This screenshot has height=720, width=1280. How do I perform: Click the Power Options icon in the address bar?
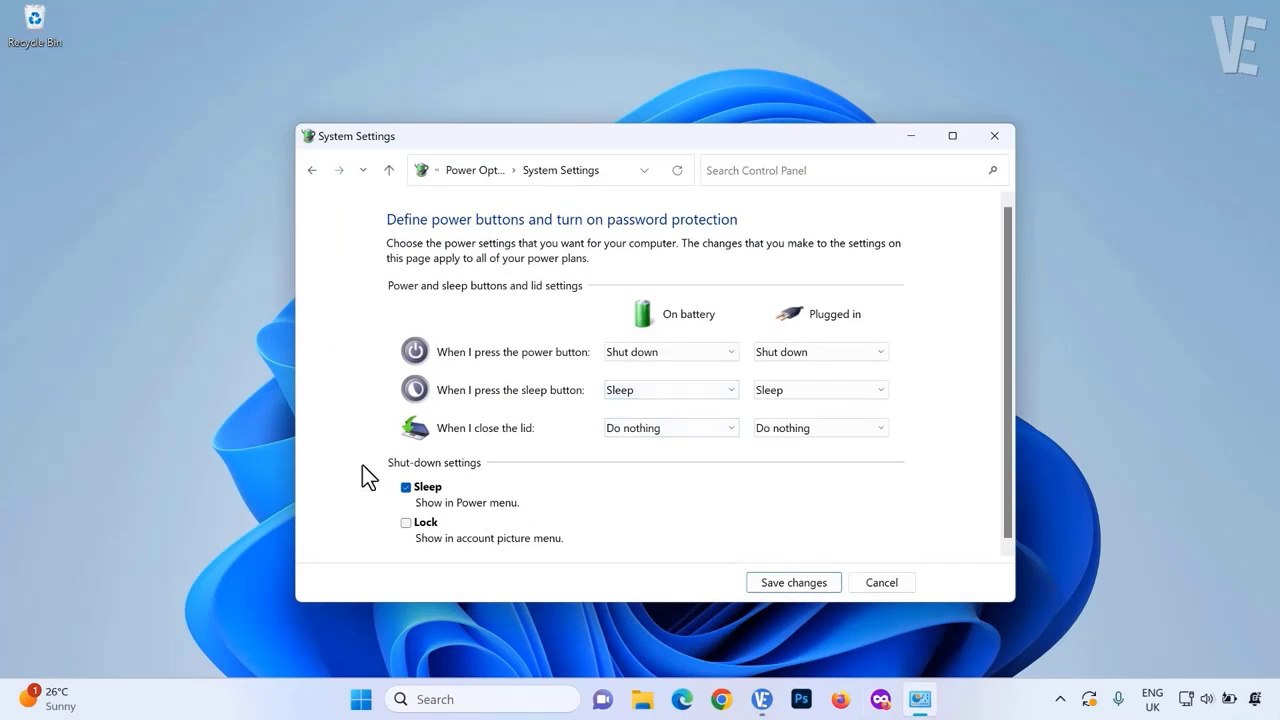point(422,170)
